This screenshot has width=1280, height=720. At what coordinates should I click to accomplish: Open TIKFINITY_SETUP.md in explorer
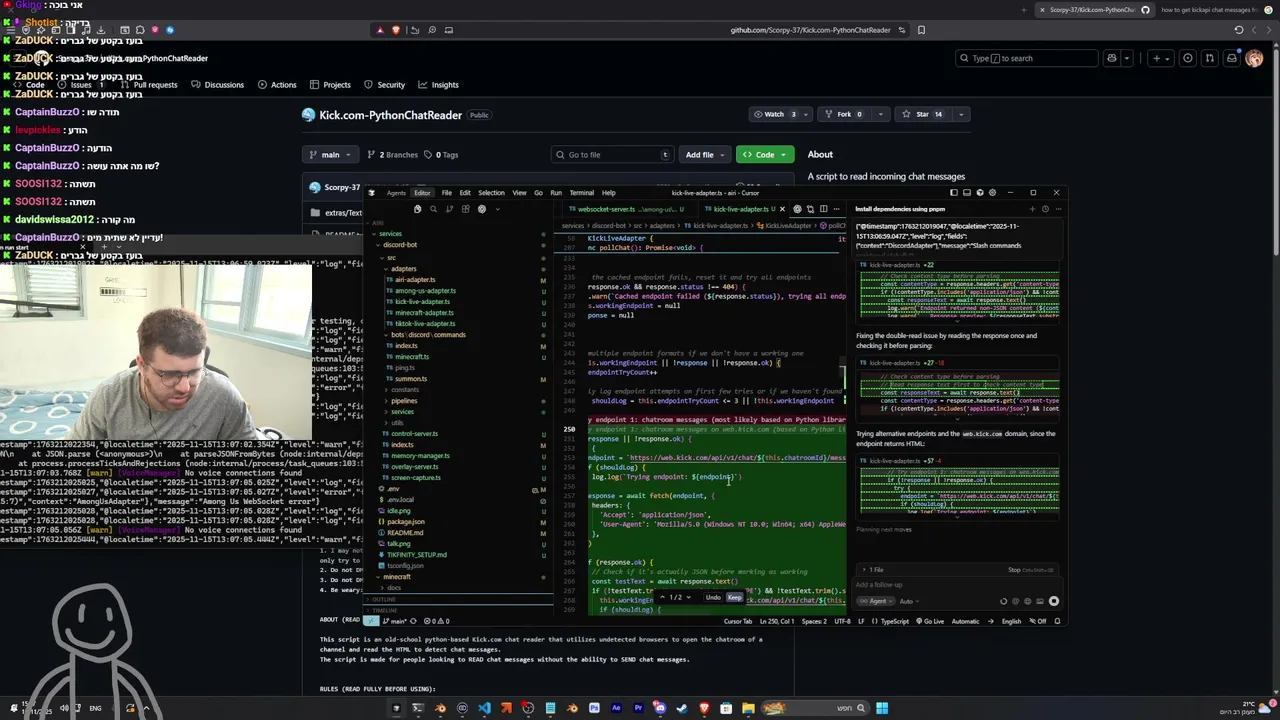point(416,555)
